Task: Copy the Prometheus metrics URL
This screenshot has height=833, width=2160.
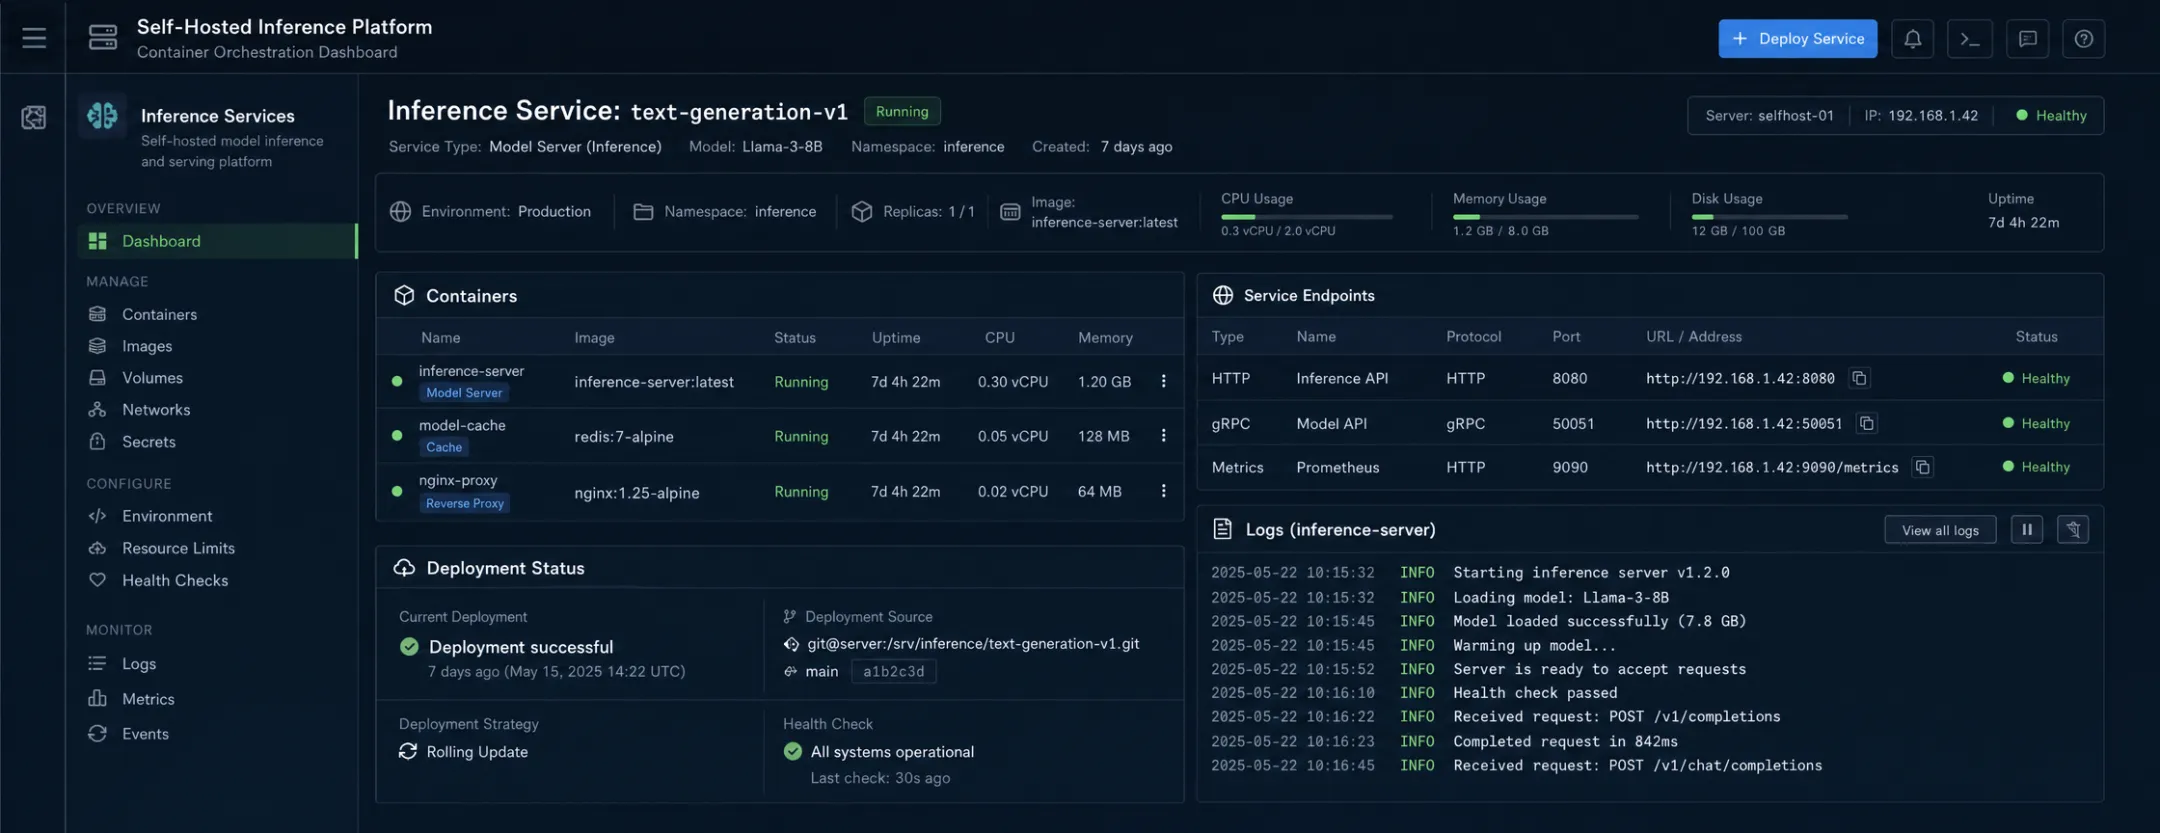Action: tap(1922, 467)
